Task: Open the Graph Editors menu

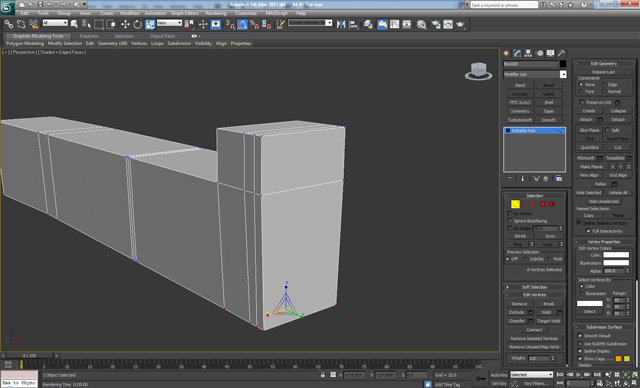Action: [184, 13]
